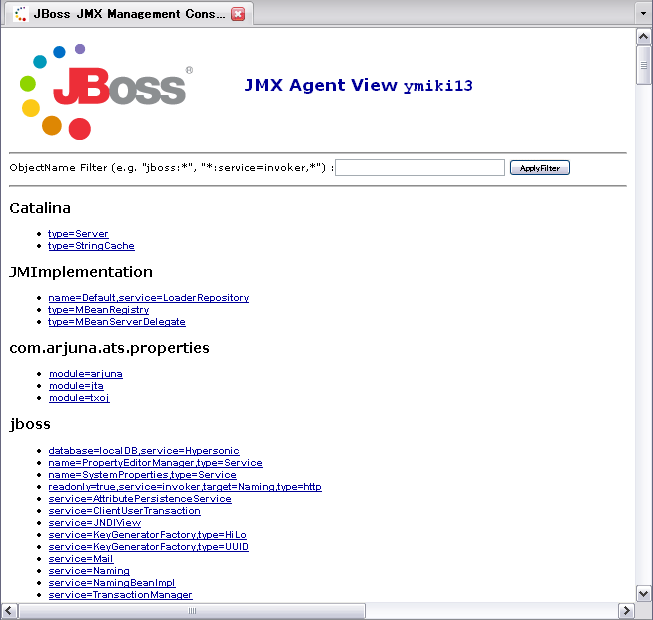The height and width of the screenshot is (620, 653).
Task: Open the service=NamingBeanImpl link
Action: point(112,583)
